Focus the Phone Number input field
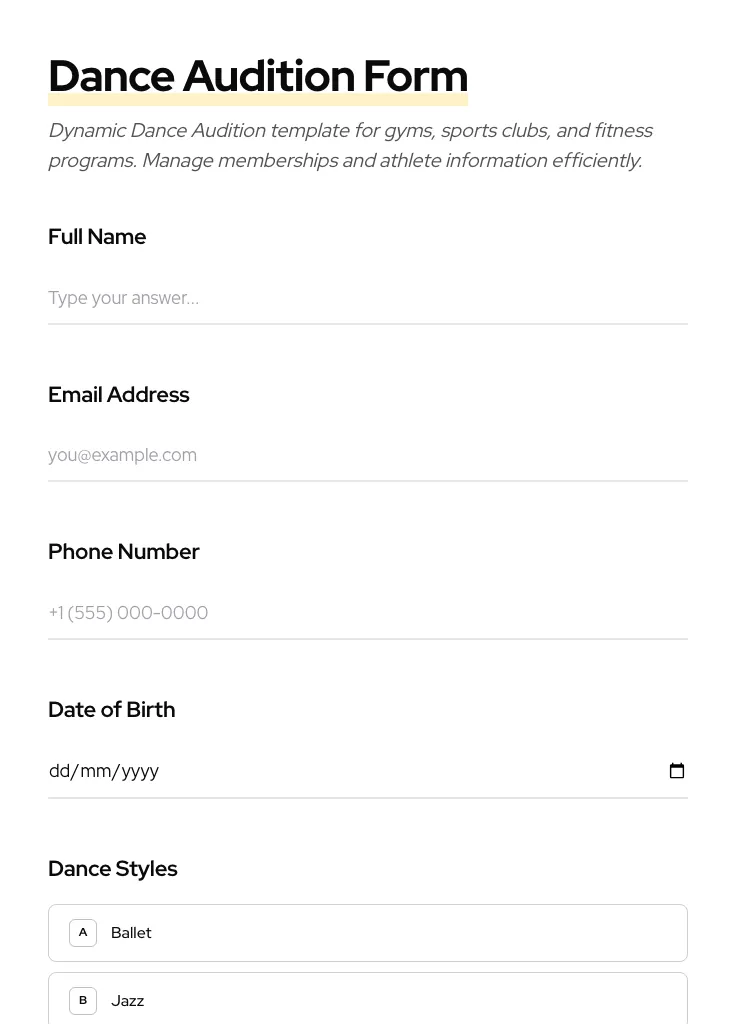Viewport: 736px width, 1024px height. point(367,613)
